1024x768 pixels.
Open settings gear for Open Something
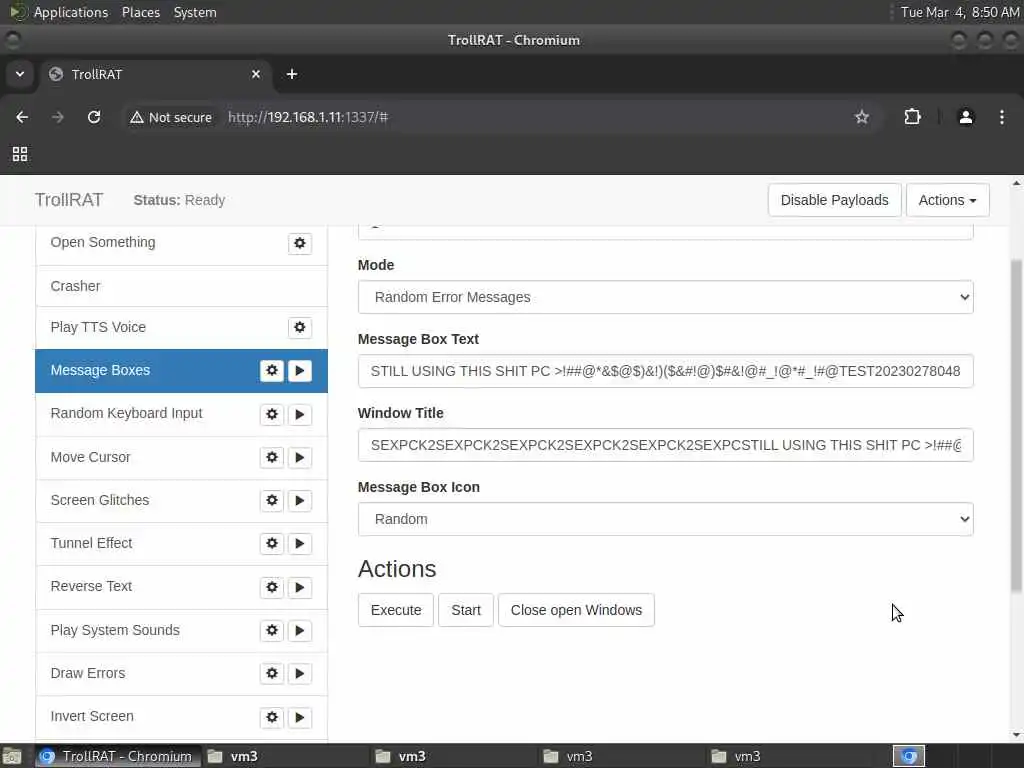(300, 243)
